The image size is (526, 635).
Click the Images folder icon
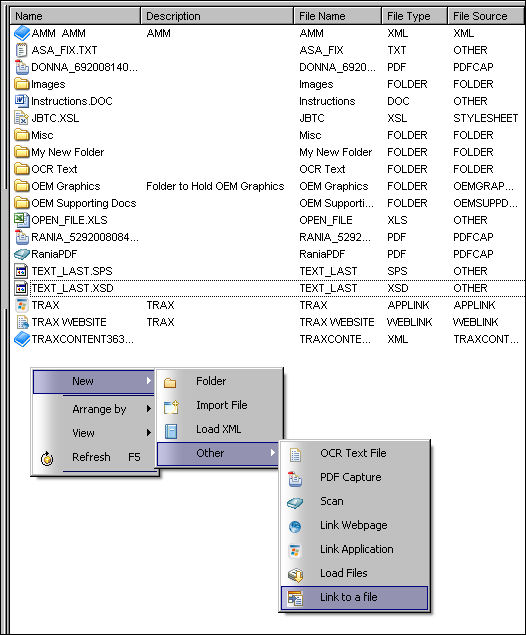pyautogui.click(x=22, y=84)
